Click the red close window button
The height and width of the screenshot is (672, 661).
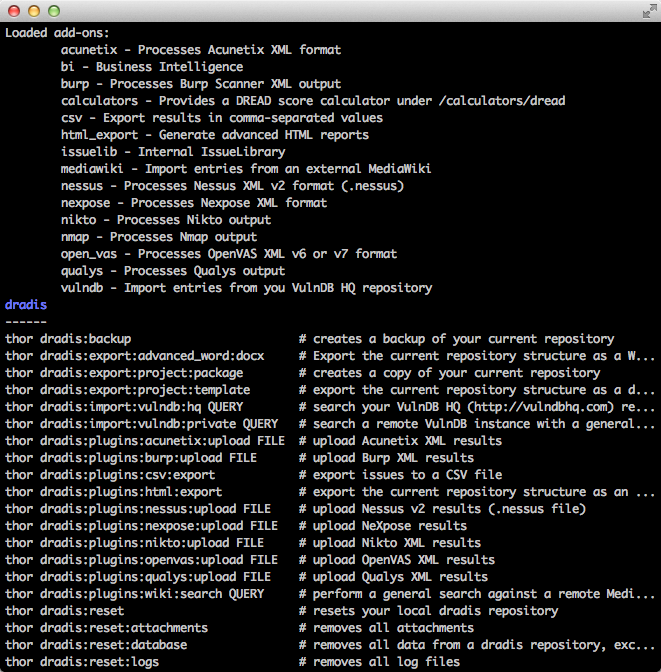coord(14,11)
